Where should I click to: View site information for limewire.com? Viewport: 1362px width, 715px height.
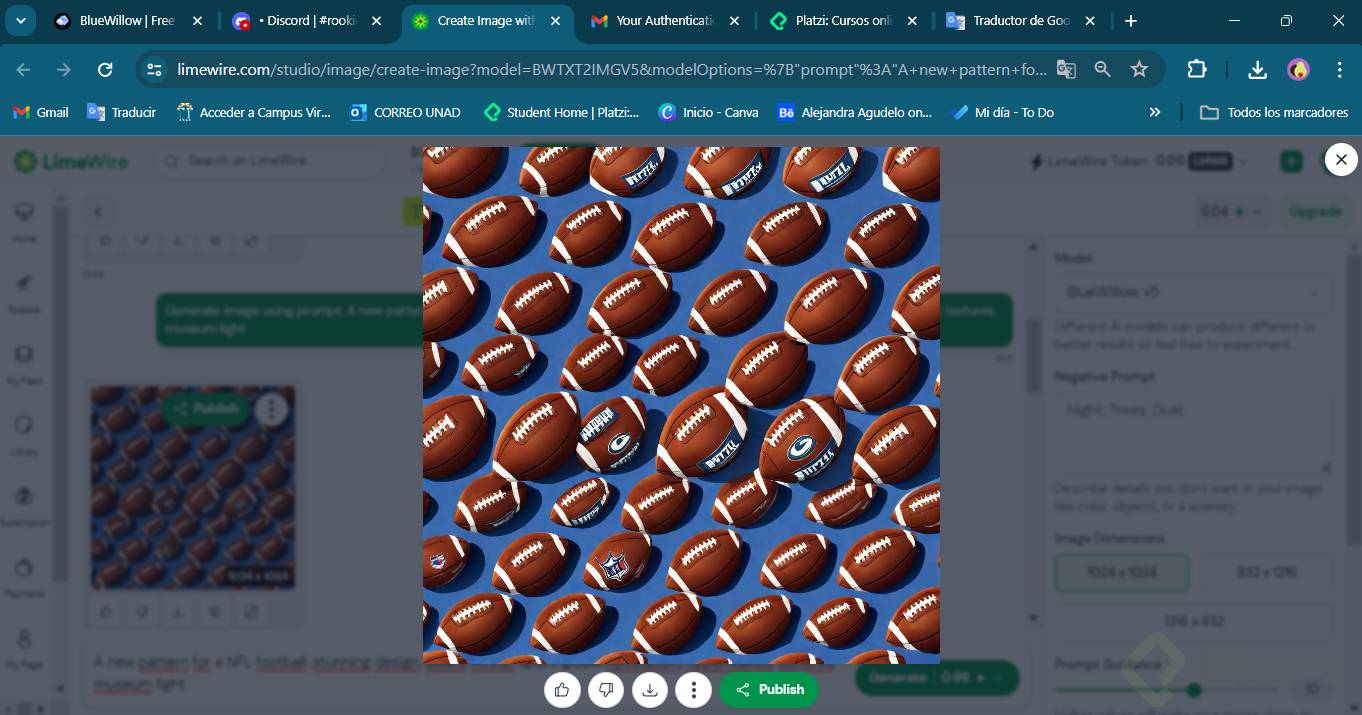pyautogui.click(x=154, y=69)
